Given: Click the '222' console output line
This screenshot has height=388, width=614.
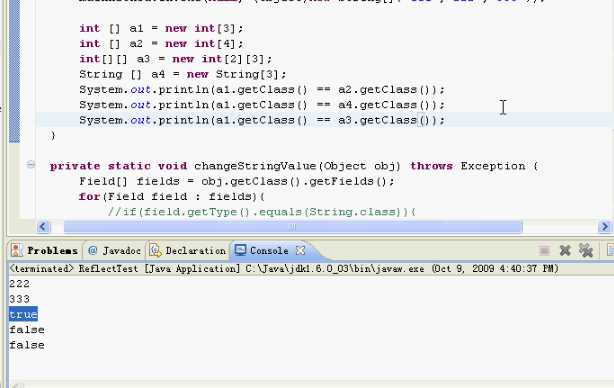Looking at the screenshot, I should coord(20,284).
